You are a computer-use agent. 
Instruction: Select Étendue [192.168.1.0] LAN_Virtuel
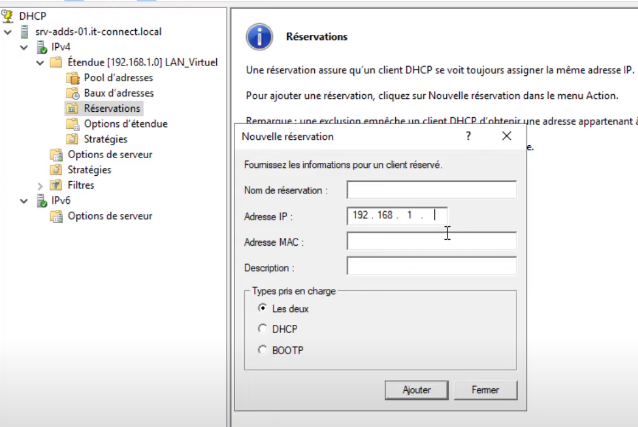click(142, 62)
